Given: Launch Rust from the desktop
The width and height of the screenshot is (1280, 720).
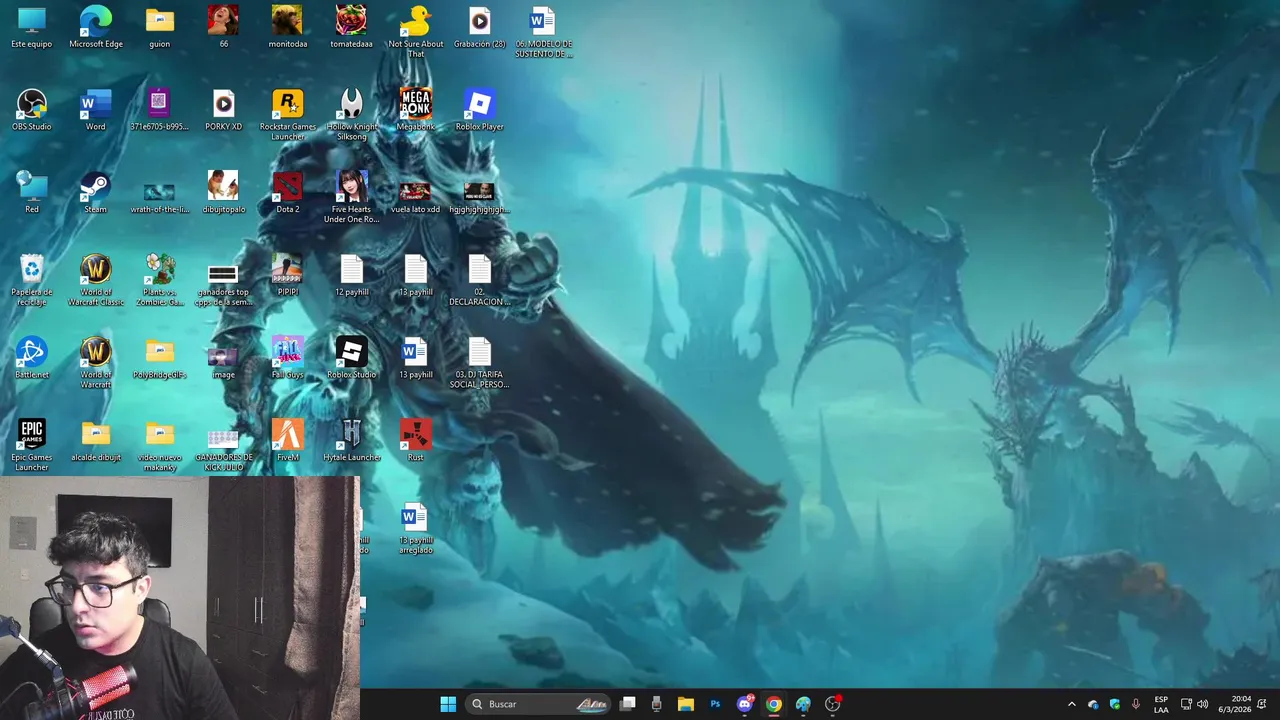Looking at the screenshot, I should 416,441.
